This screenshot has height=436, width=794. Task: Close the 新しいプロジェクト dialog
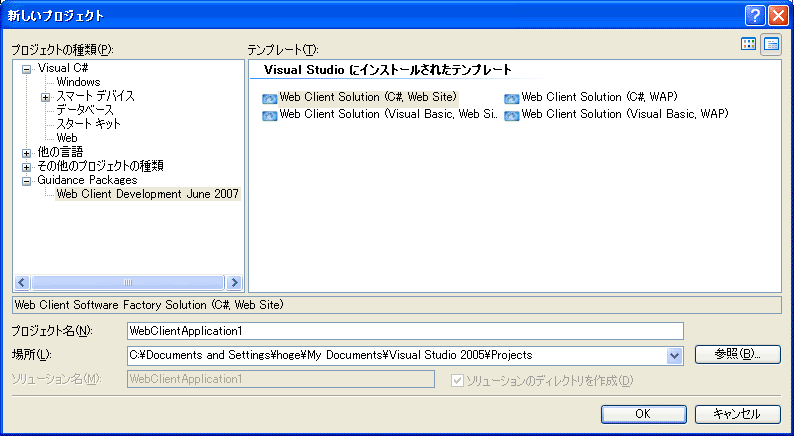pos(778,16)
